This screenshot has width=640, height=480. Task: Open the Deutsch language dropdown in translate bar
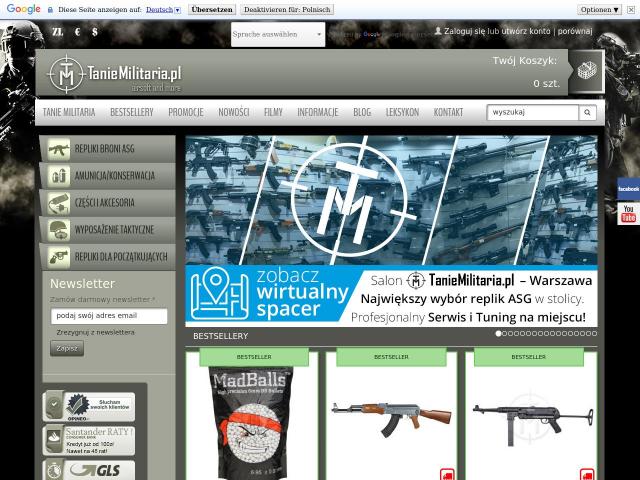pos(163,9)
